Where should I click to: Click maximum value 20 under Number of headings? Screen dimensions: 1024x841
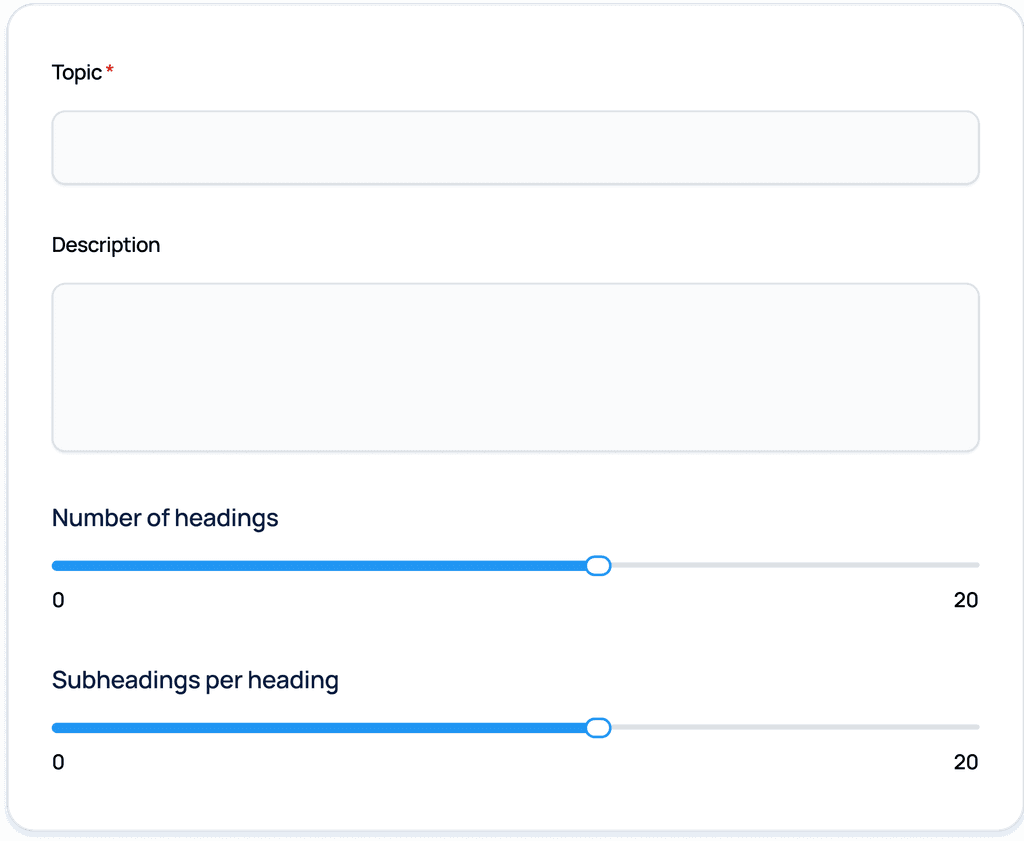(x=965, y=600)
